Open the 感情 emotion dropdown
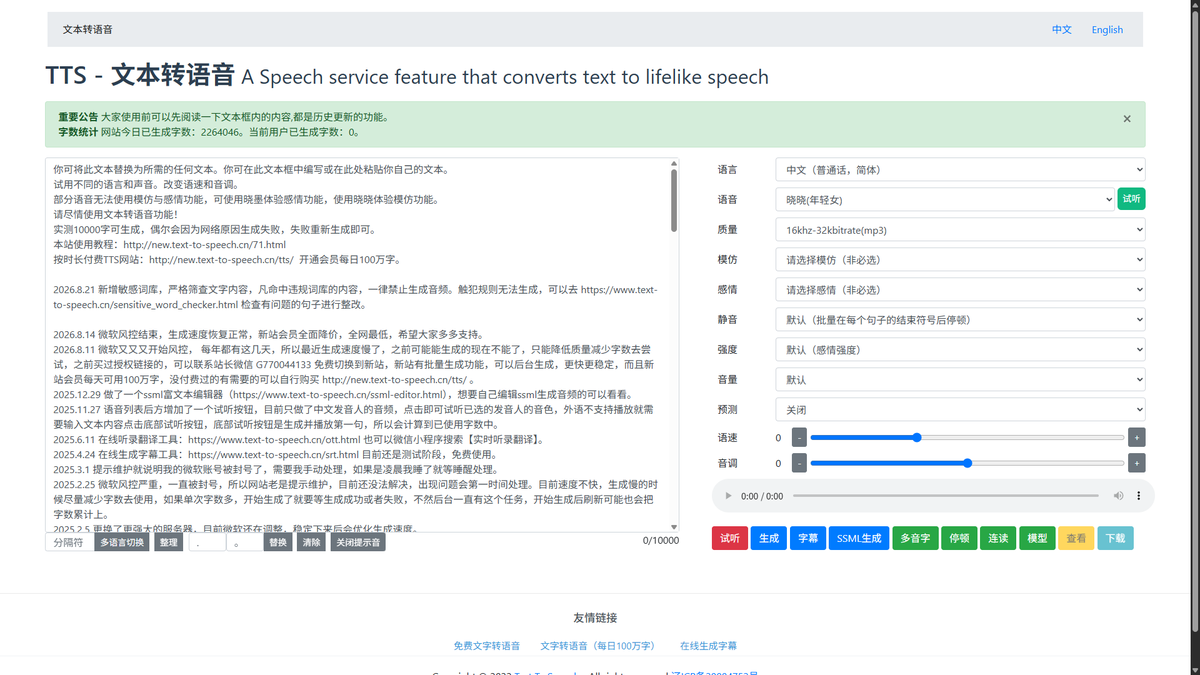Screen dimensions: 1200x675 click(x=960, y=290)
